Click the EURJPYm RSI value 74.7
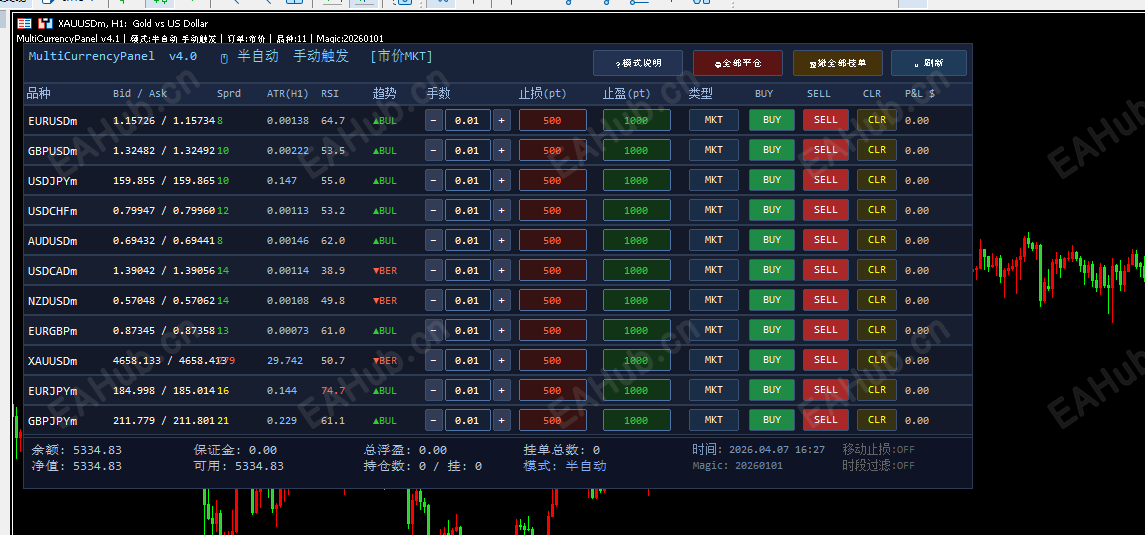The height and width of the screenshot is (535, 1145). (333, 390)
